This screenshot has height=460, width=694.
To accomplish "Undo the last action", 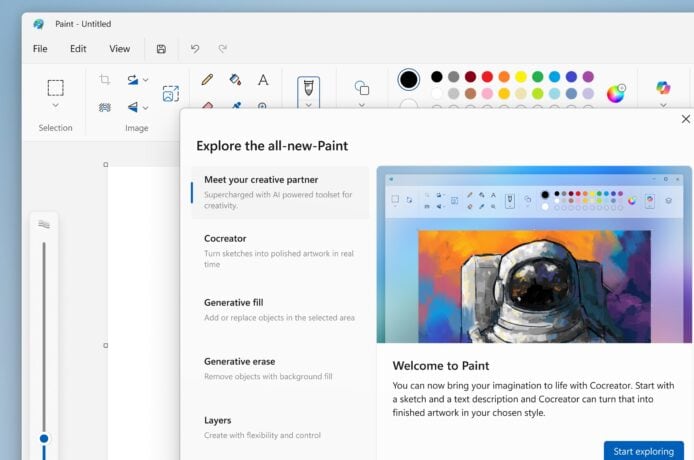I will click(195, 48).
